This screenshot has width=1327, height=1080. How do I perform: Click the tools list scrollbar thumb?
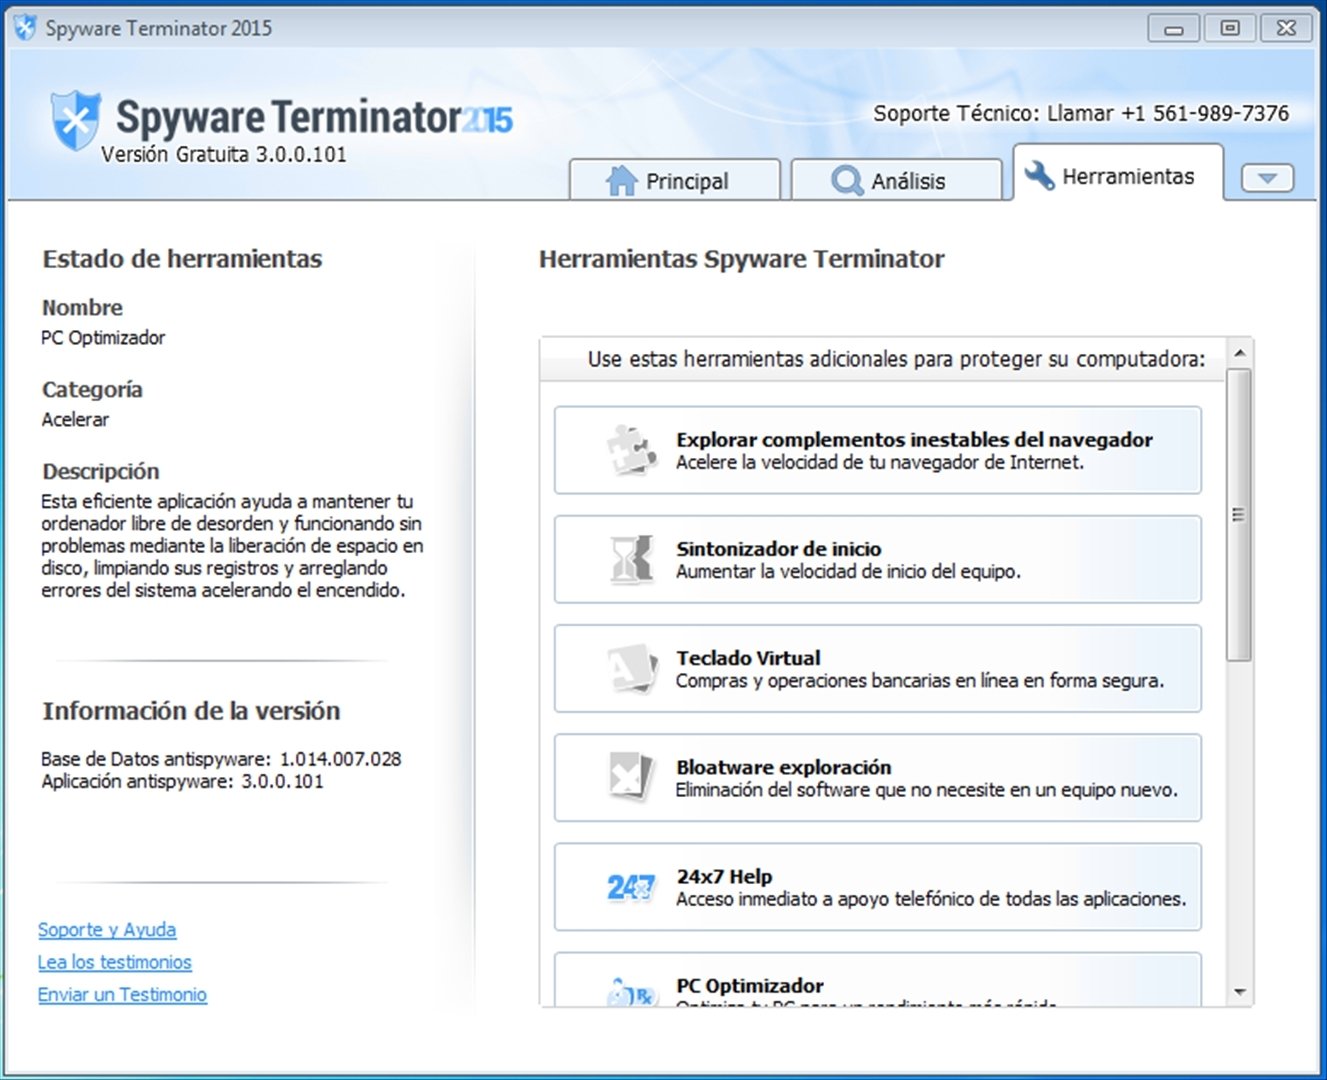click(x=1240, y=515)
